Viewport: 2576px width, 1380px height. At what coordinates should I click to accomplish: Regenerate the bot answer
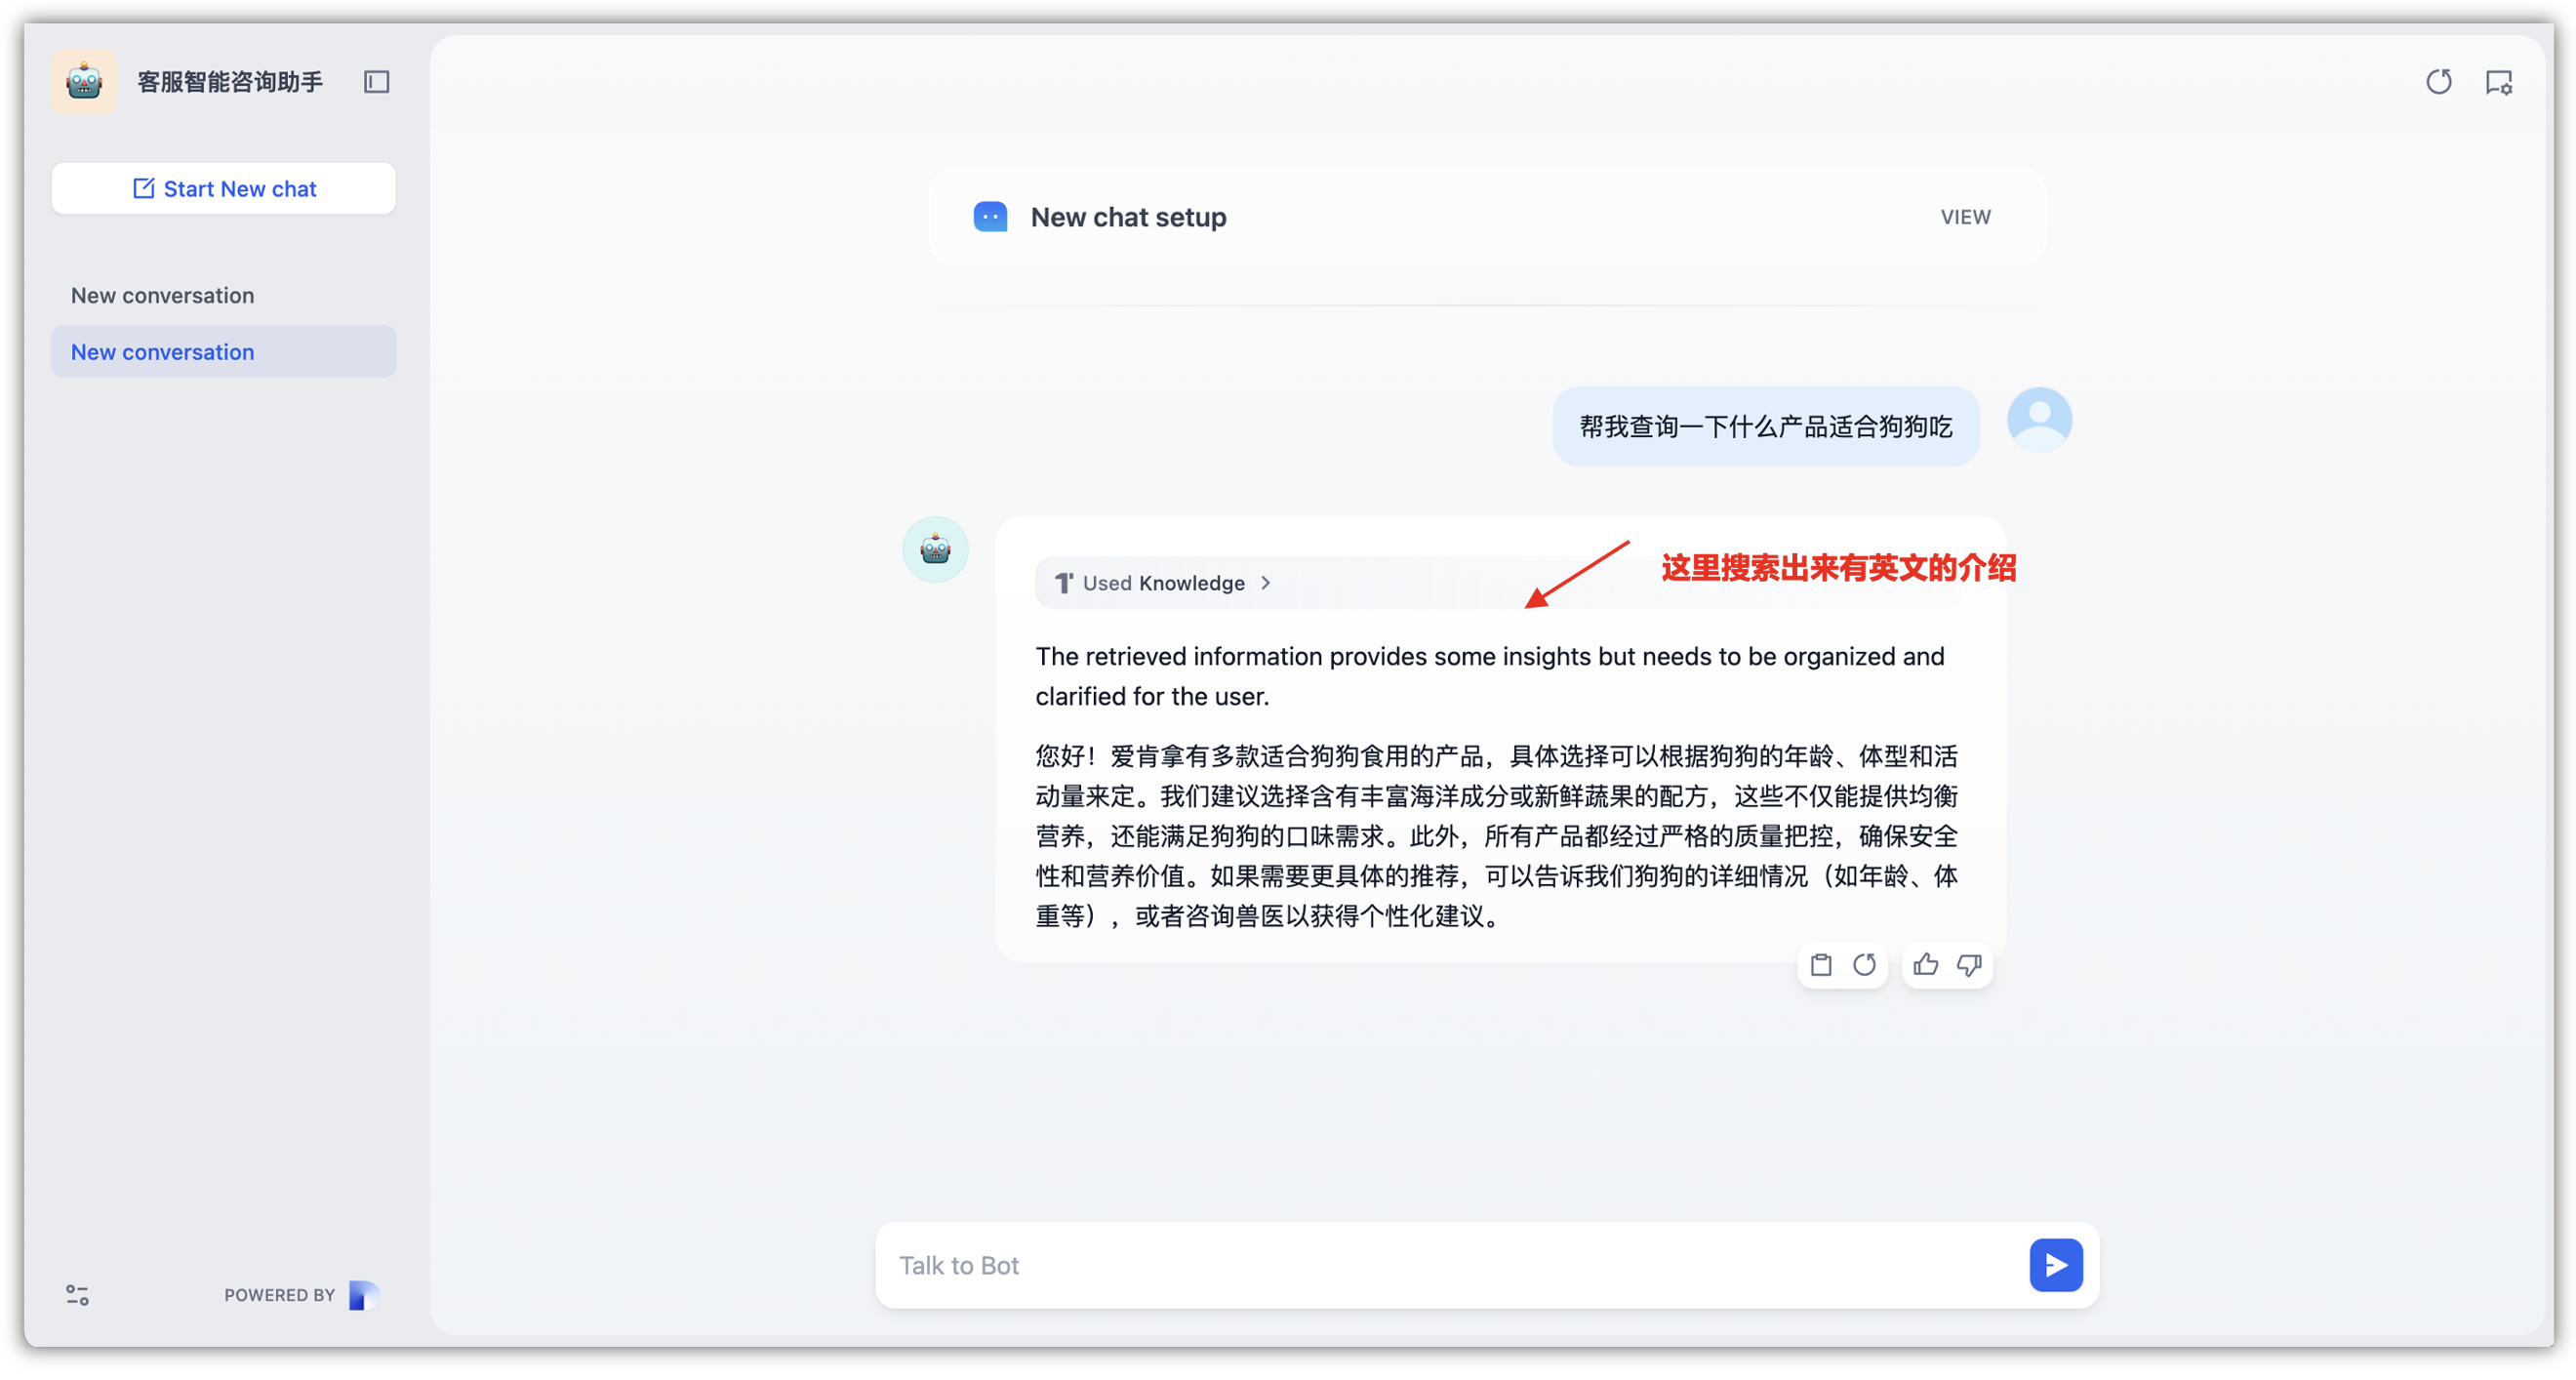(1864, 965)
